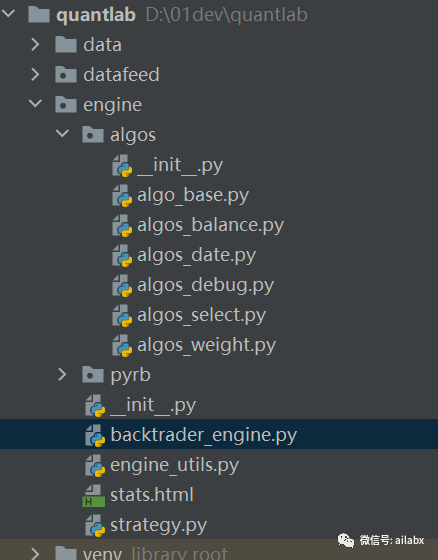Collapse the engine folder
This screenshot has height=560, width=438.
[35, 104]
